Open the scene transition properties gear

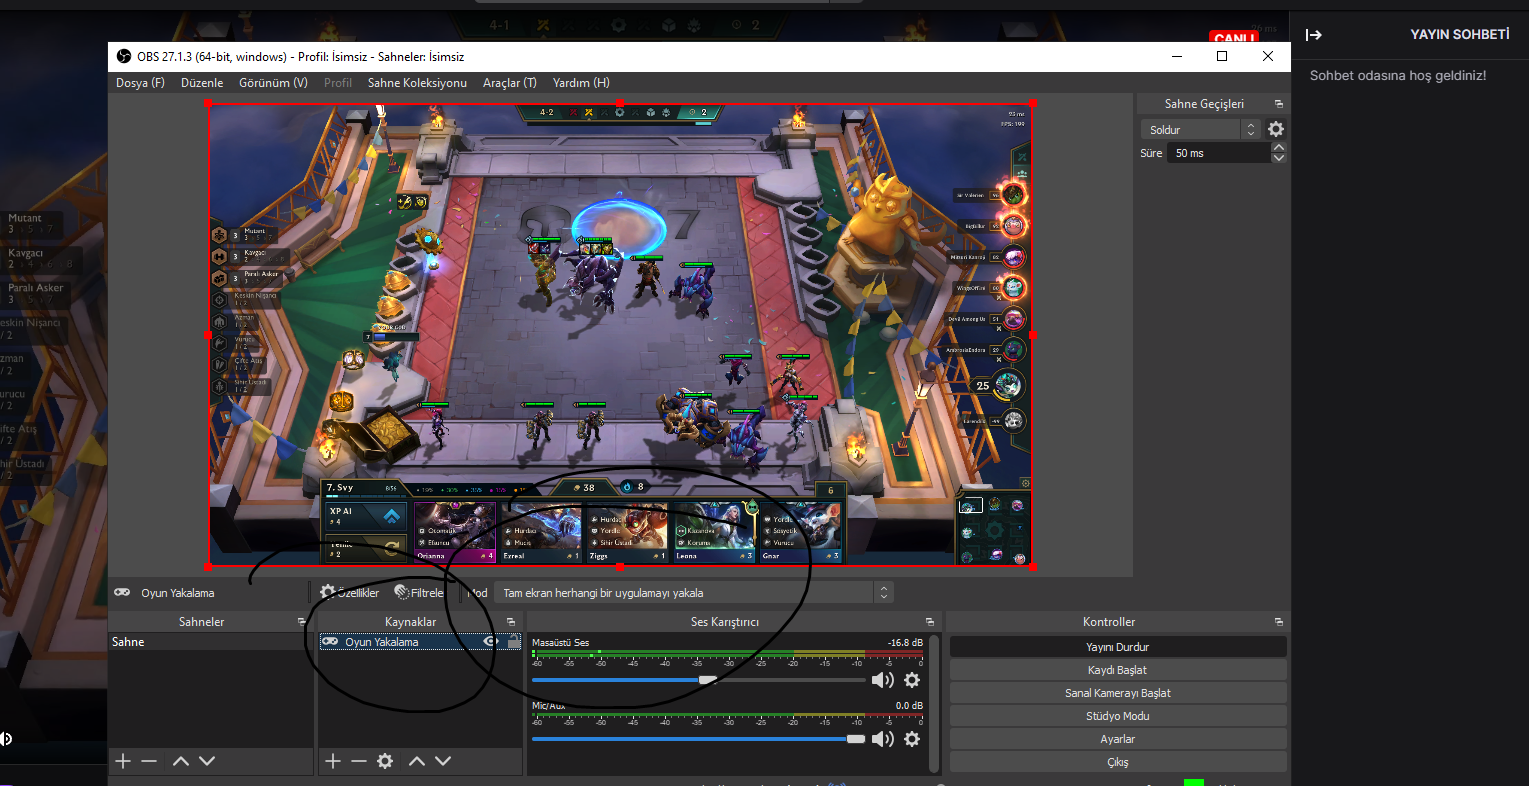1276,129
